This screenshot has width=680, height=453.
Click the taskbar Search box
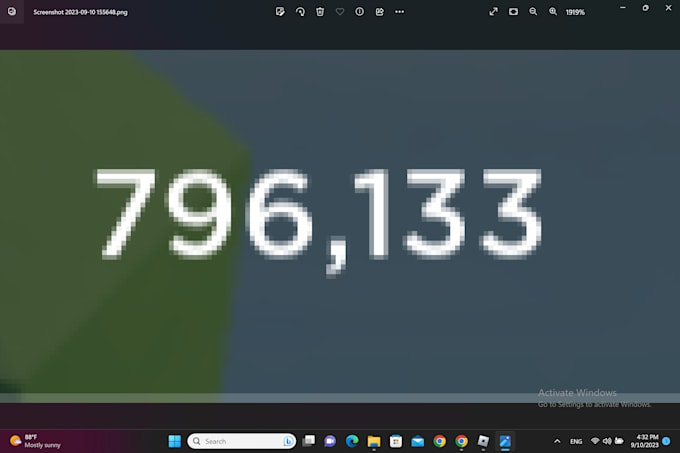(x=242, y=441)
